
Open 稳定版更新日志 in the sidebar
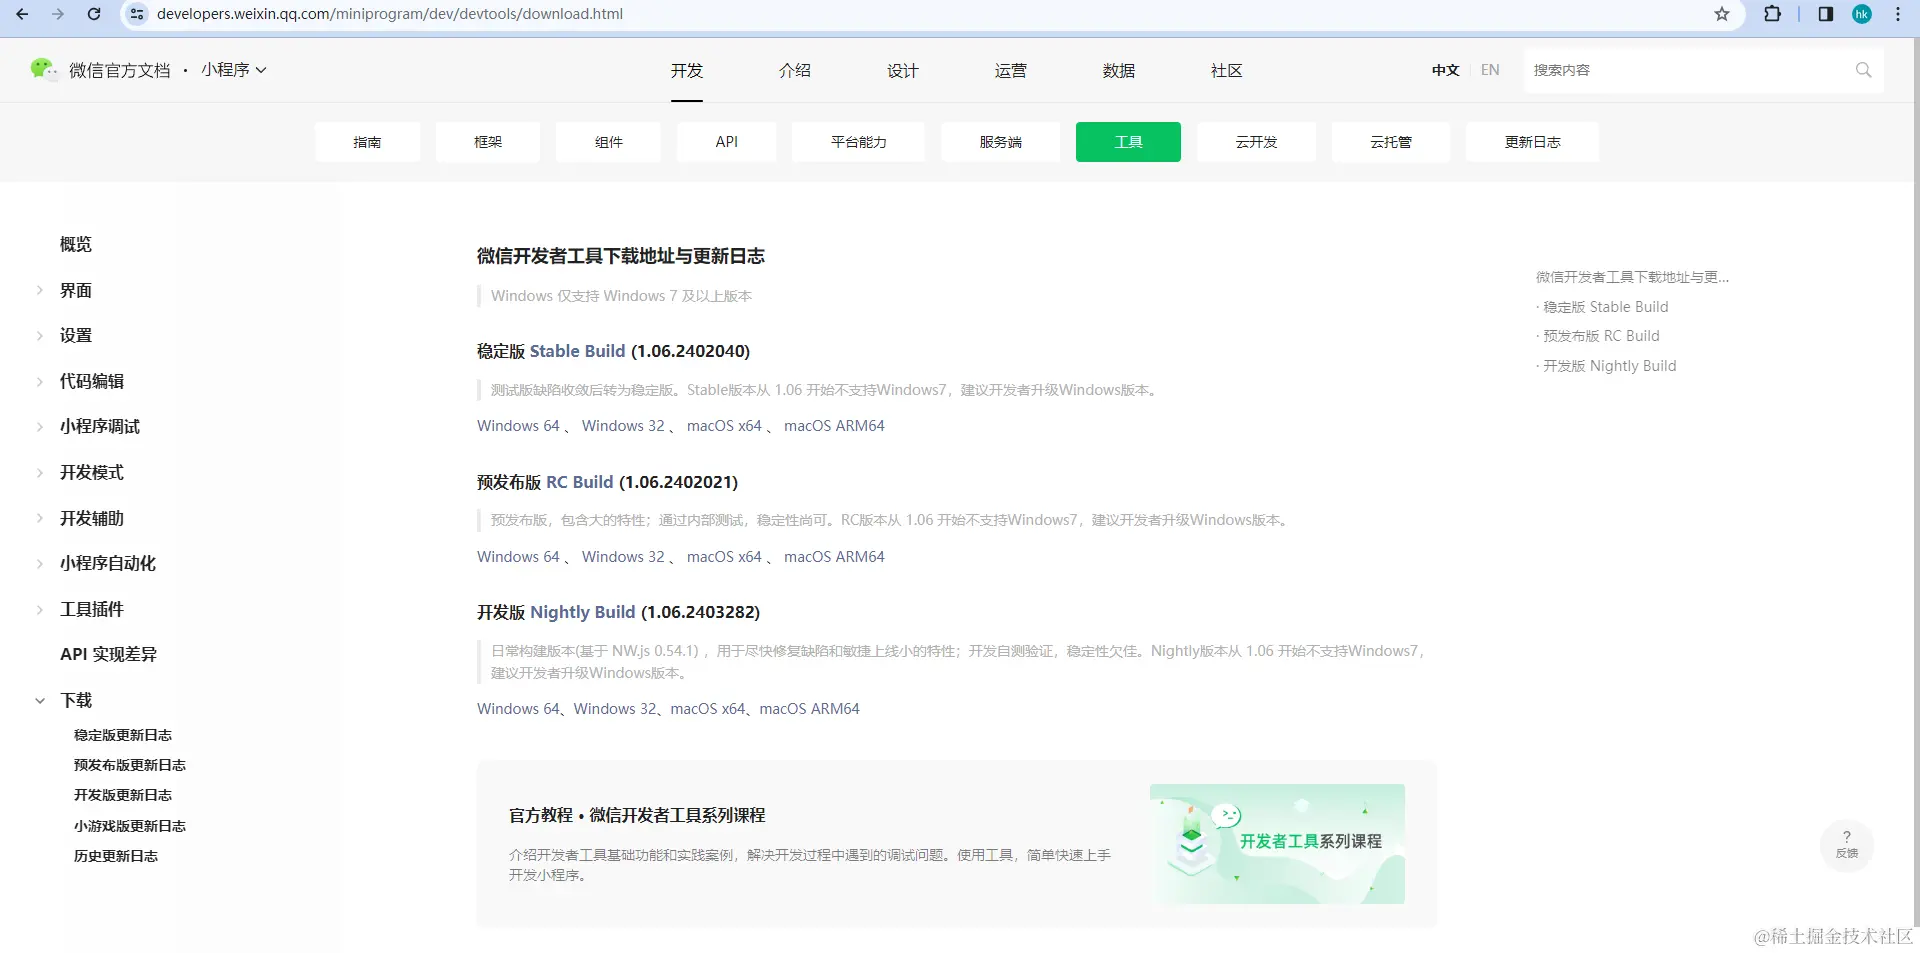(123, 735)
